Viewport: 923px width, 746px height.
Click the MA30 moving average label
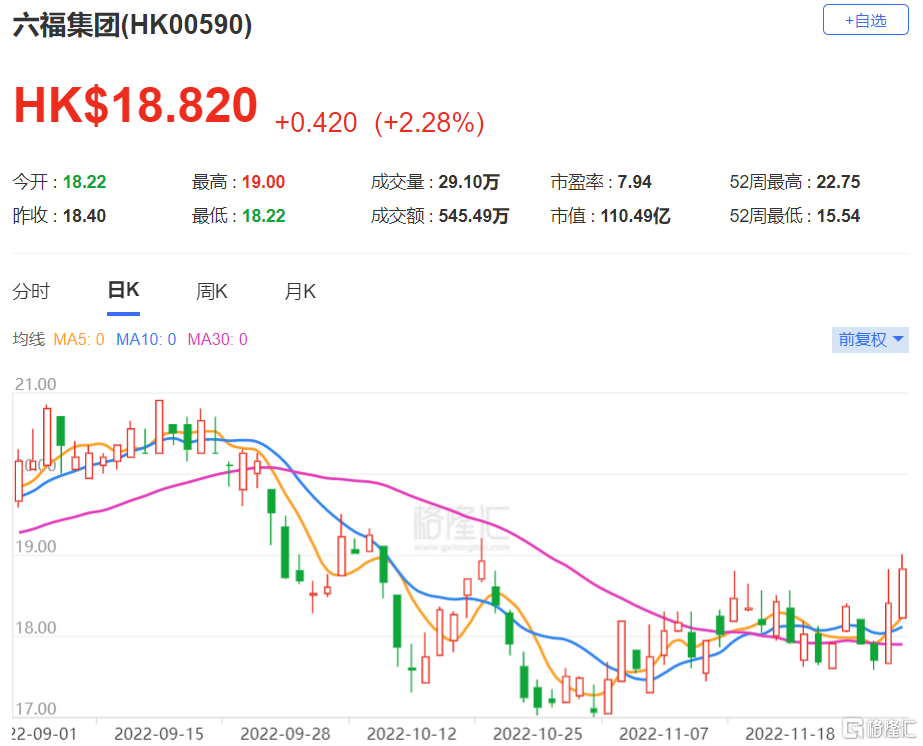(x=217, y=339)
